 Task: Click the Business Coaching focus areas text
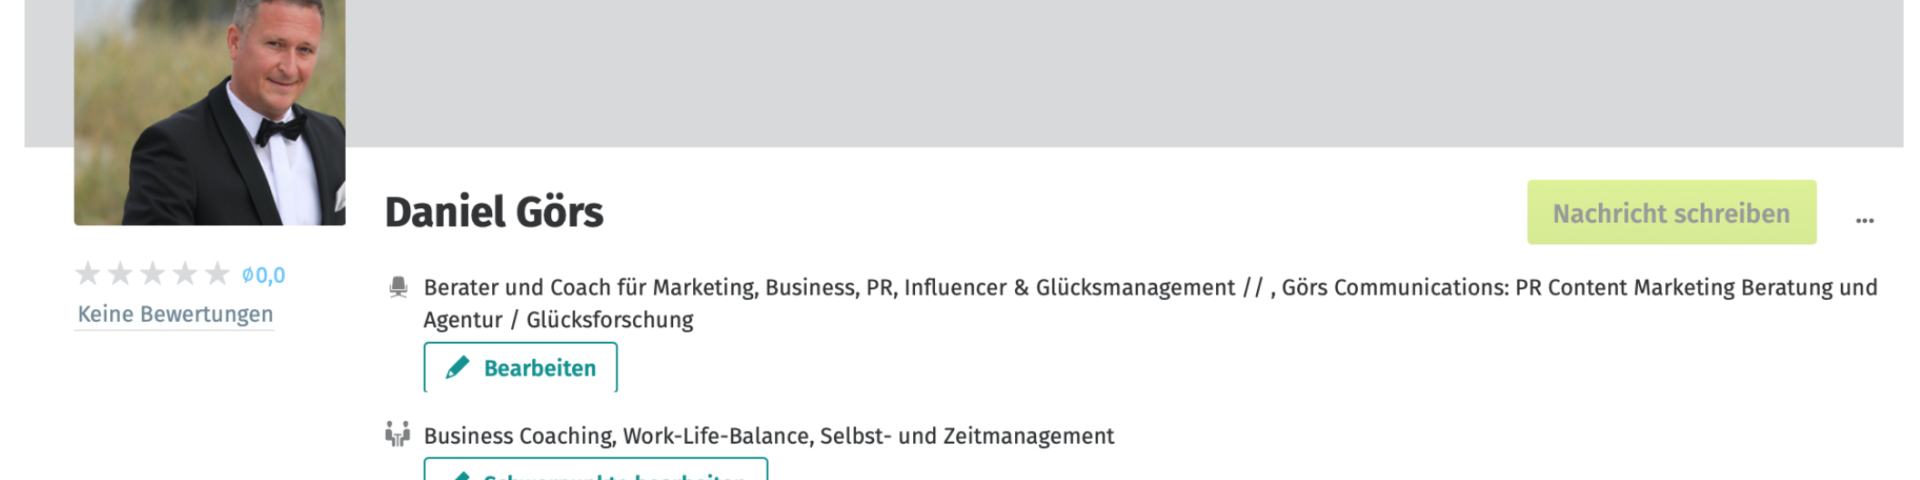(768, 436)
